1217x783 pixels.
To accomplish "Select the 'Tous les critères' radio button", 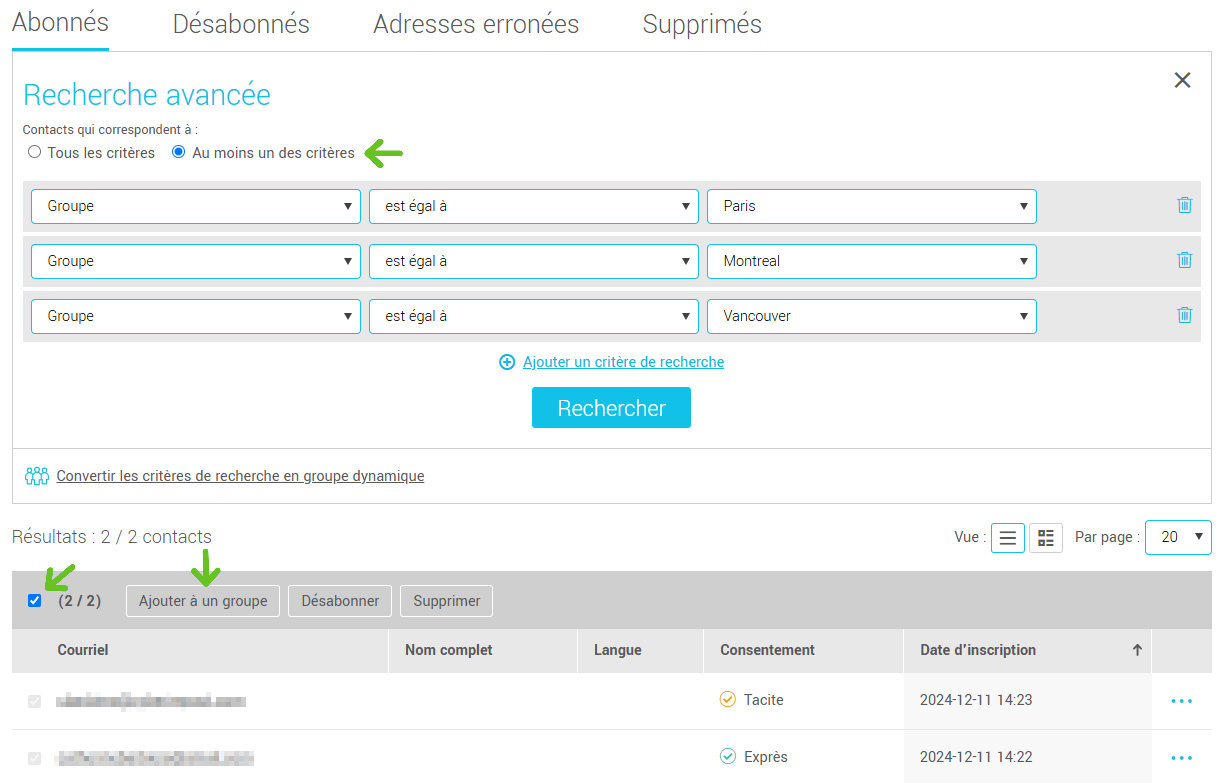I will tap(34, 152).
